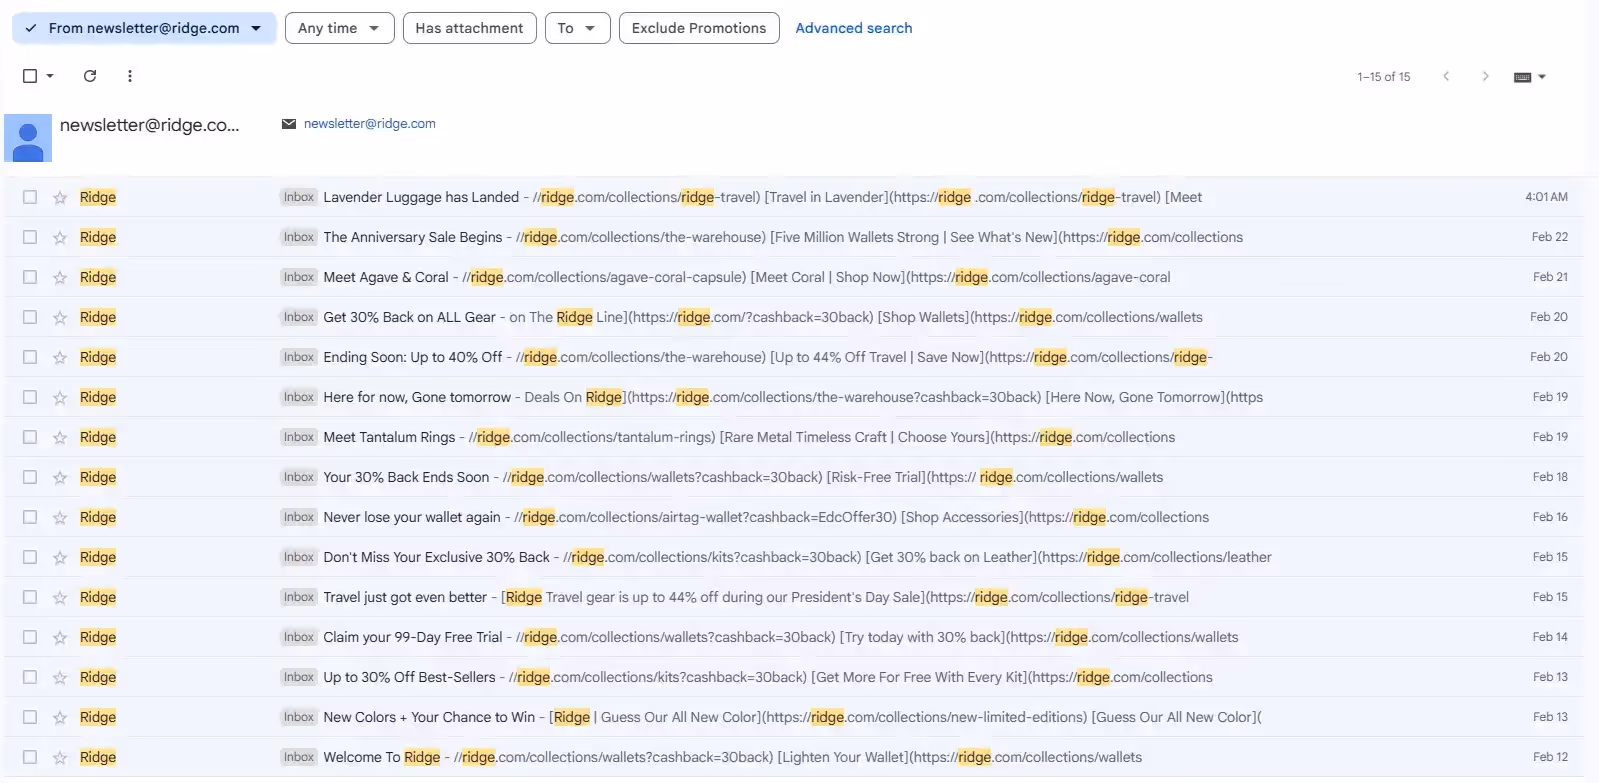Star Don't Miss Your Exclusive 30% Back email

coord(60,558)
